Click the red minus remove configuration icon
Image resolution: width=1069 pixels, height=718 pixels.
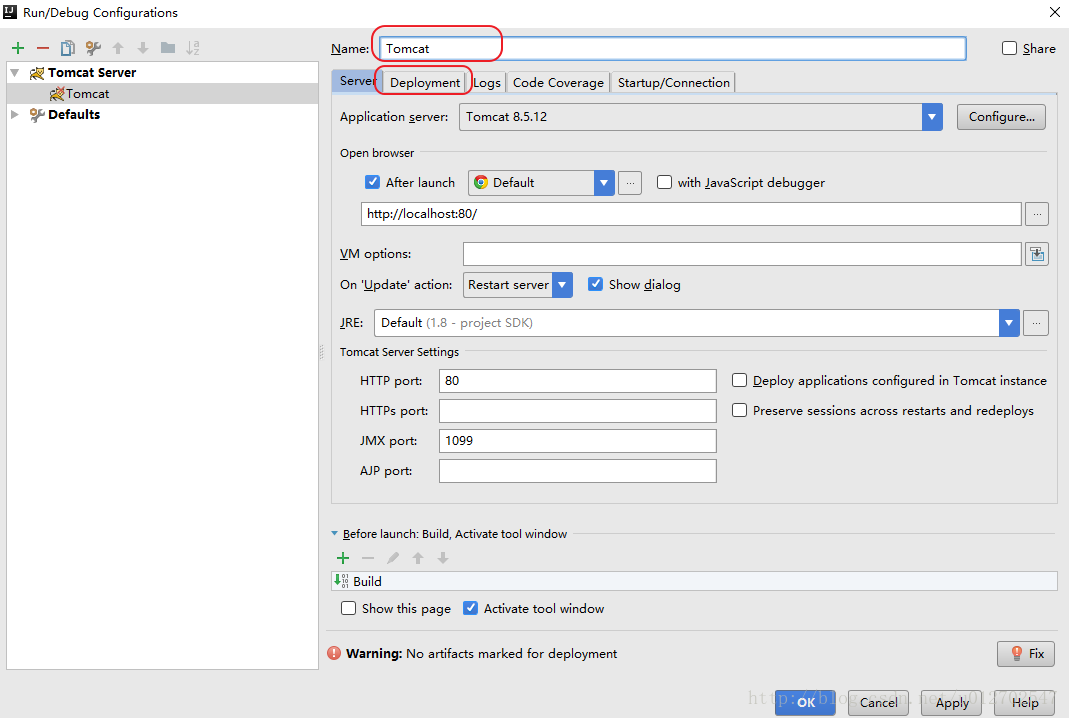tap(42, 48)
